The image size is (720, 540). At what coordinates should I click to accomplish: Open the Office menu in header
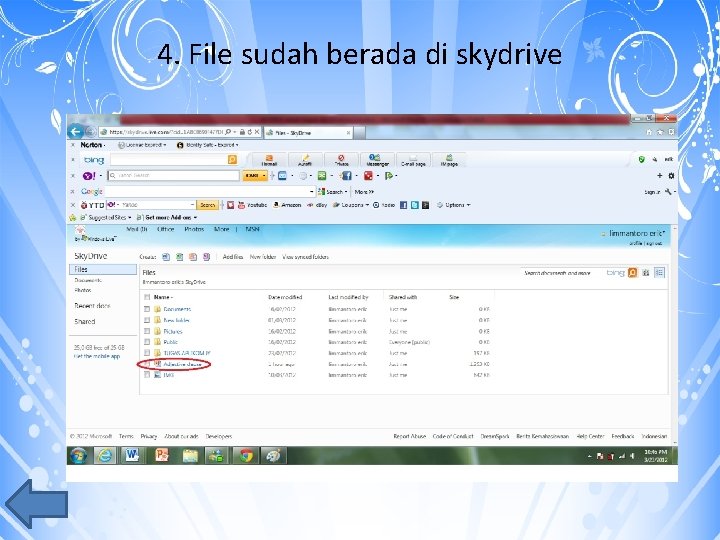click(166, 229)
